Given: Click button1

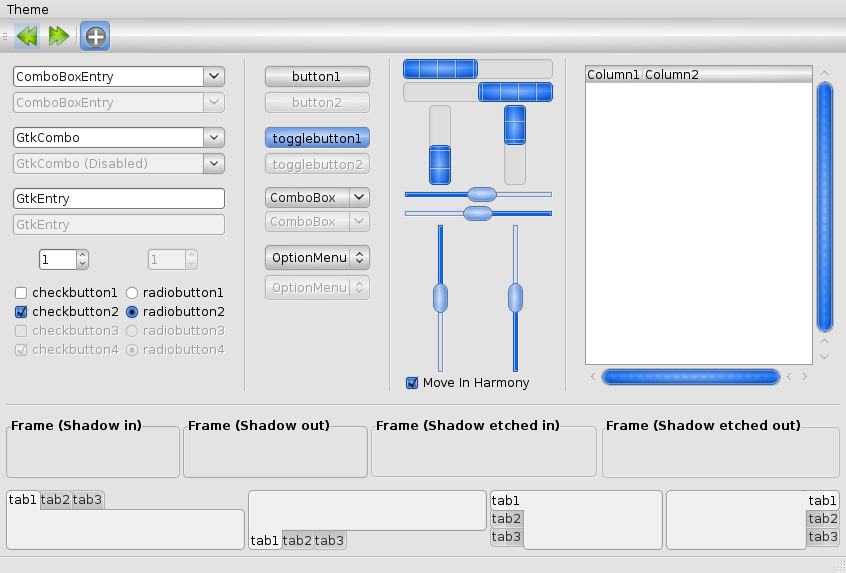Looking at the screenshot, I should pos(317,77).
